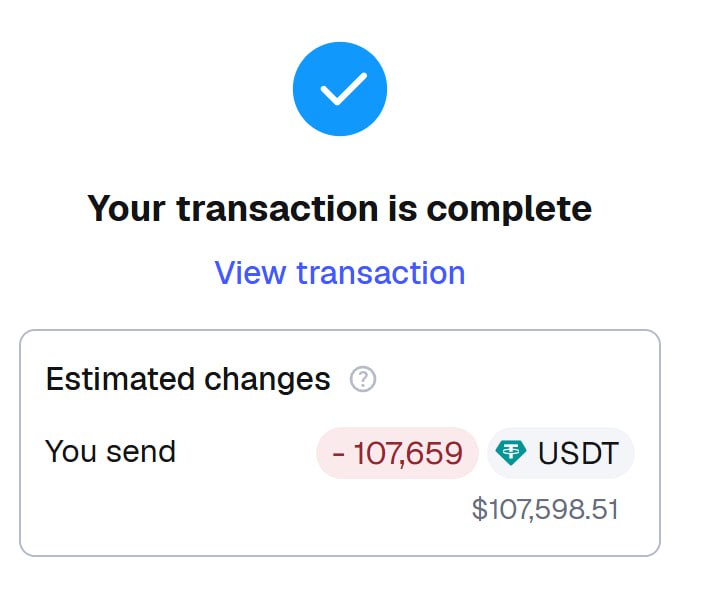
Task: Open the Estimated changes help tooltip
Action: 363,380
